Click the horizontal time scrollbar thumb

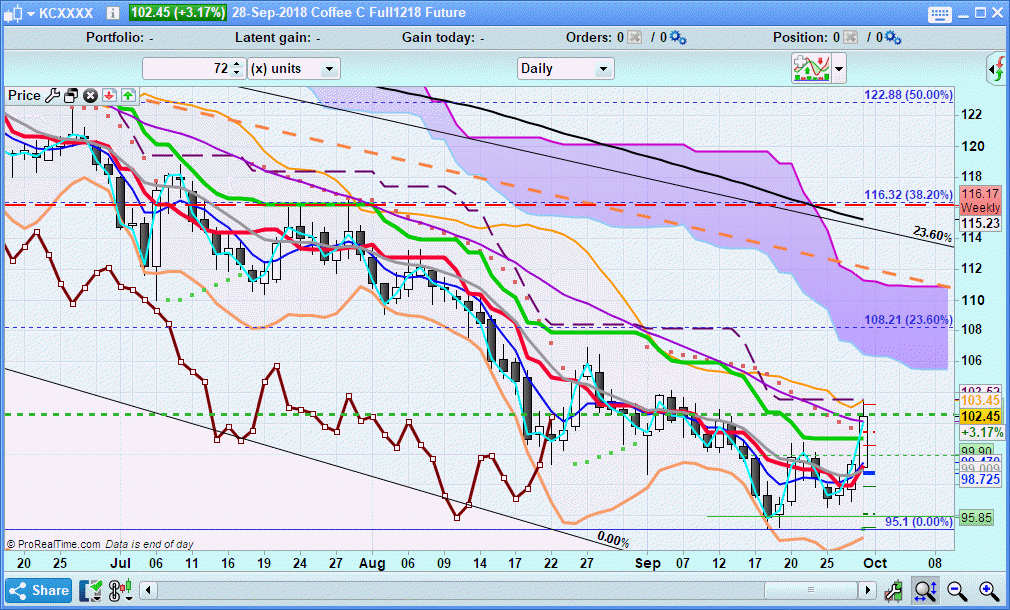click(810, 589)
